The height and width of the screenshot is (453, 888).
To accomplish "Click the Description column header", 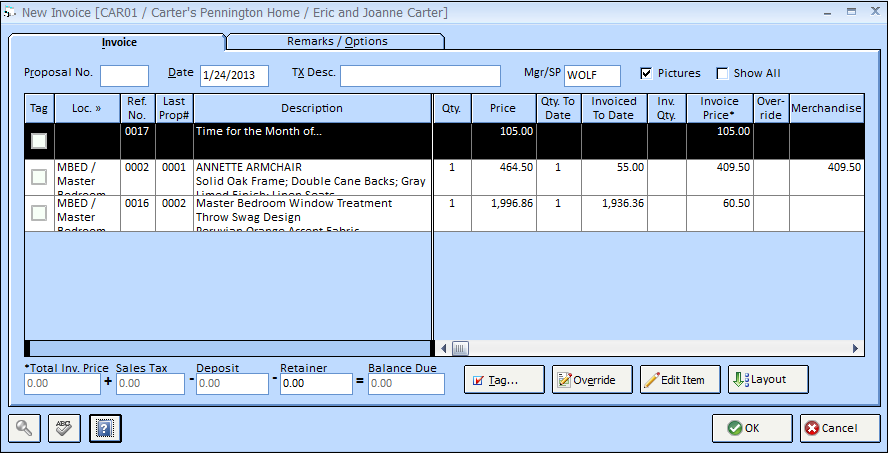I will point(312,108).
